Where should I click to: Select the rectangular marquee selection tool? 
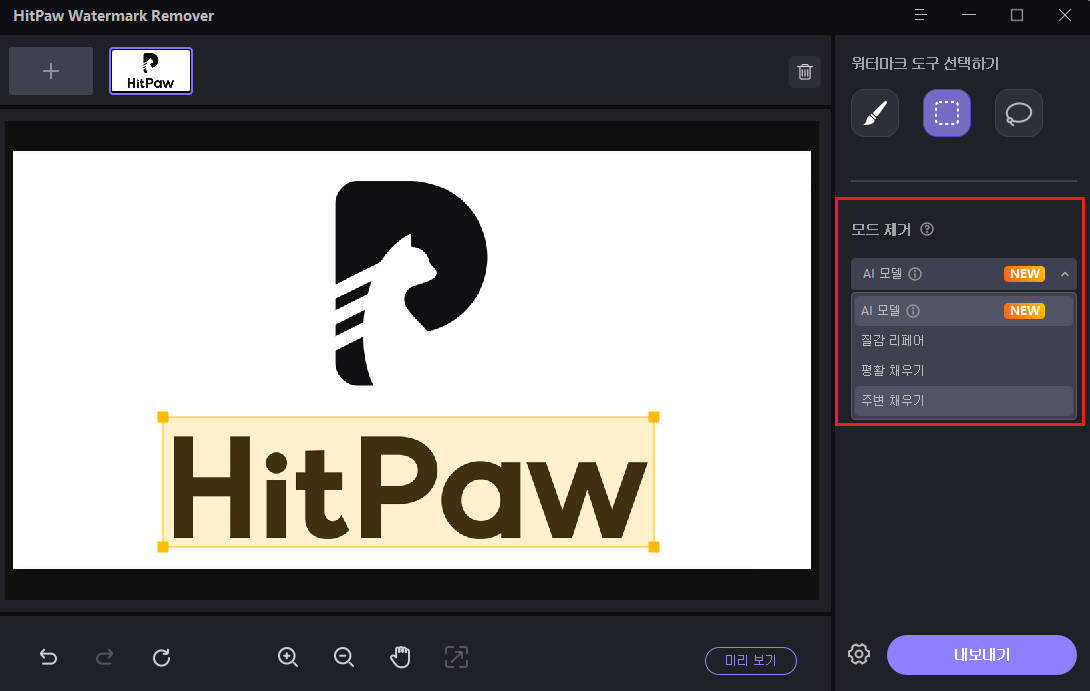[x=946, y=113]
